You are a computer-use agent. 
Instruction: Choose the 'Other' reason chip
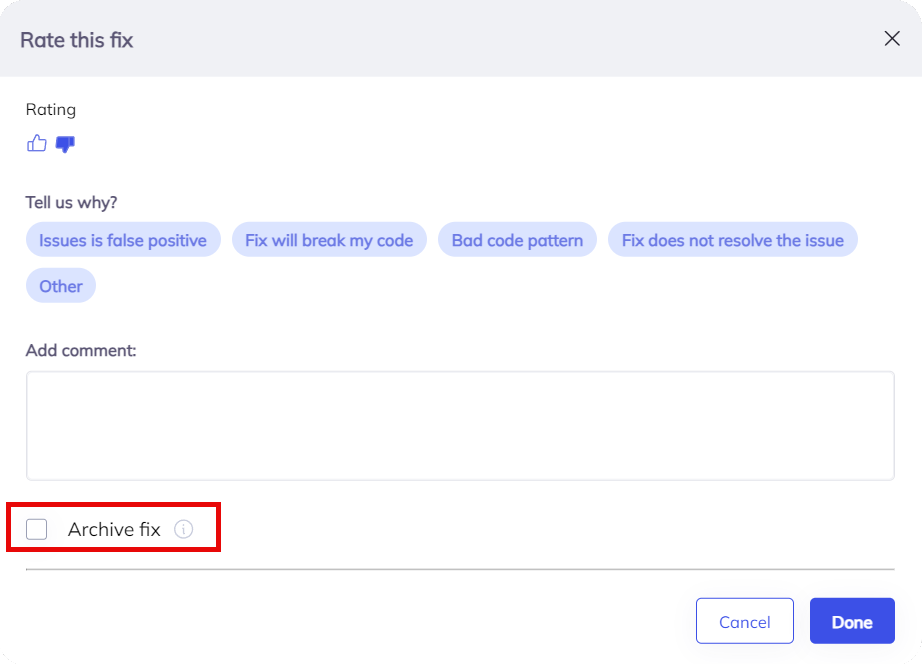61,286
